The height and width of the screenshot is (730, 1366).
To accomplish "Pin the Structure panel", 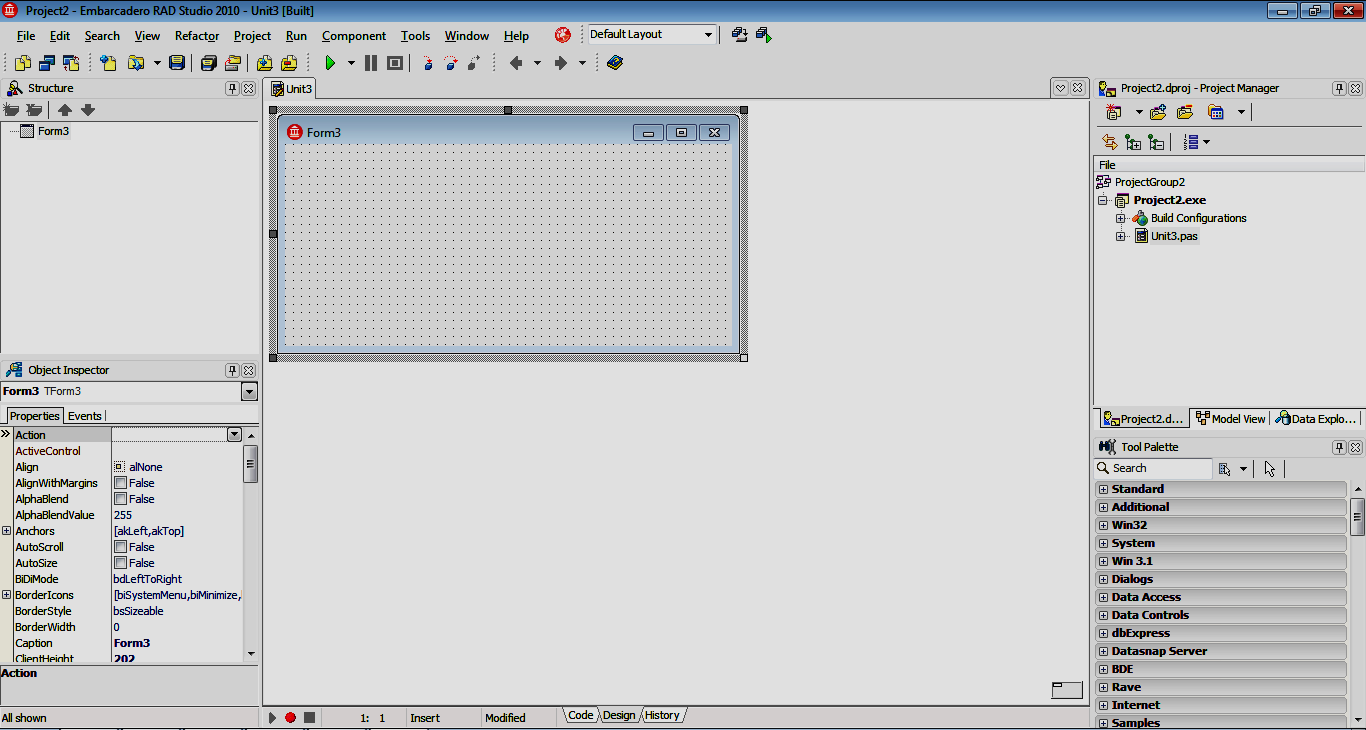I will pos(232,89).
